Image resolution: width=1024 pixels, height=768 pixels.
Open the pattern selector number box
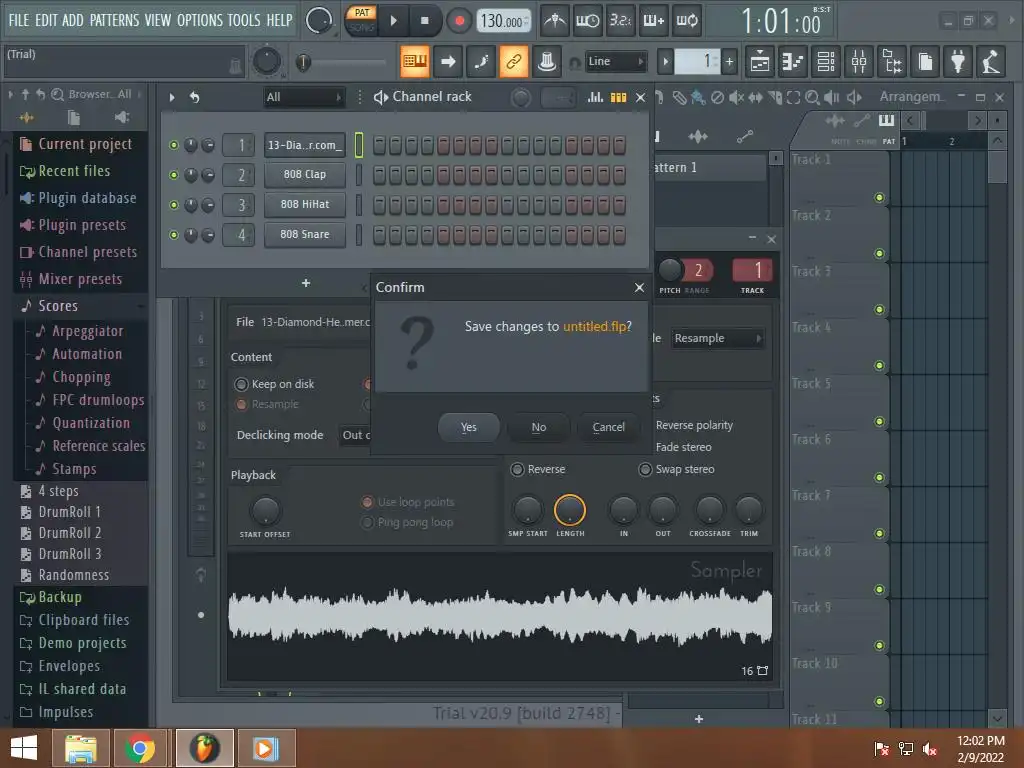tap(697, 61)
